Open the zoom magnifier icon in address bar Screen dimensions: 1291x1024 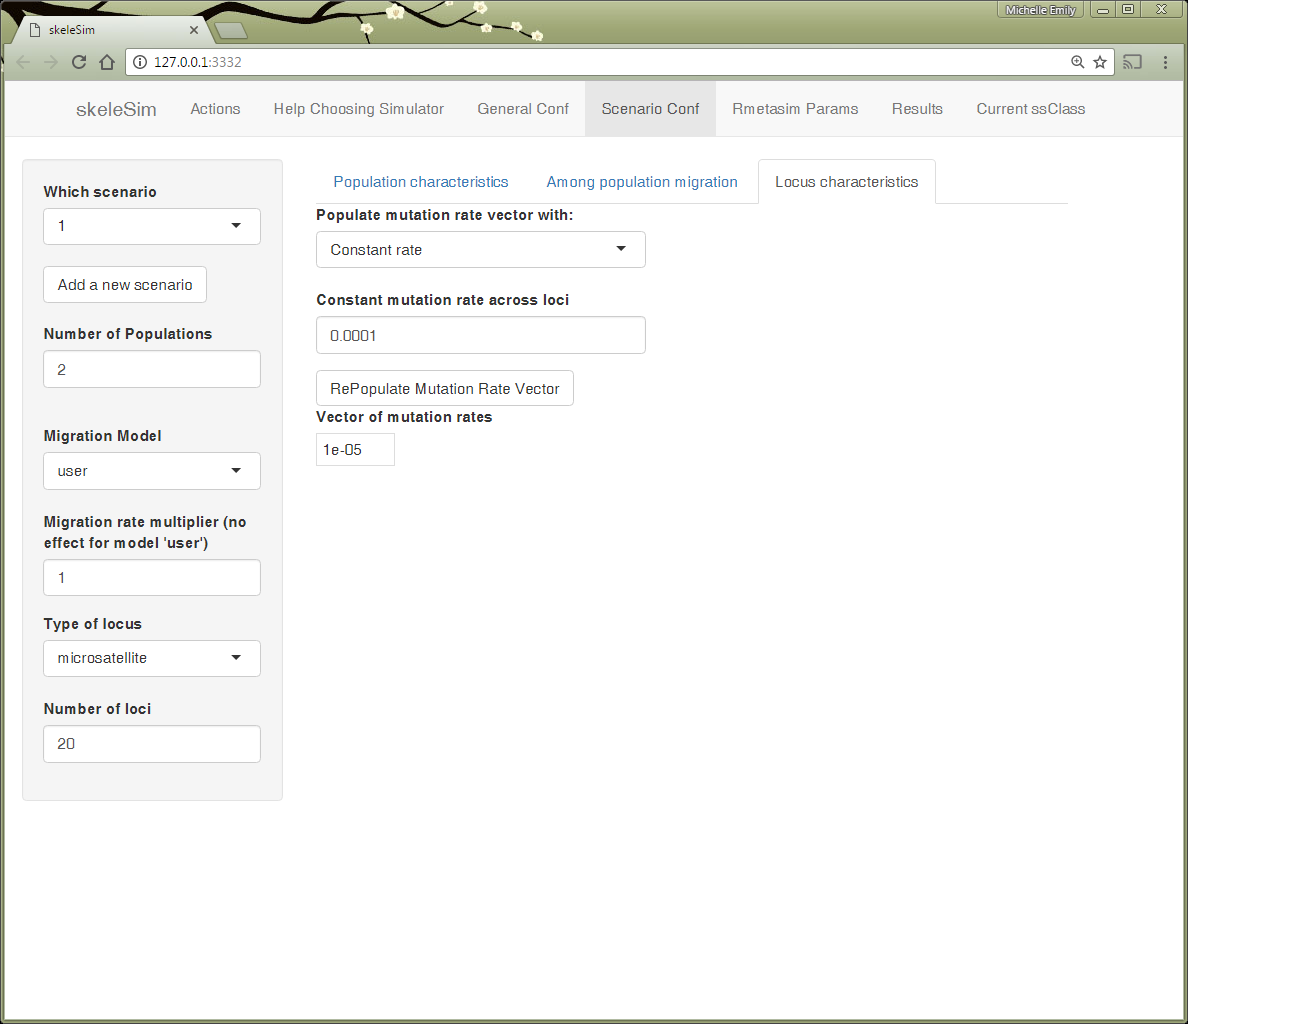1077,62
